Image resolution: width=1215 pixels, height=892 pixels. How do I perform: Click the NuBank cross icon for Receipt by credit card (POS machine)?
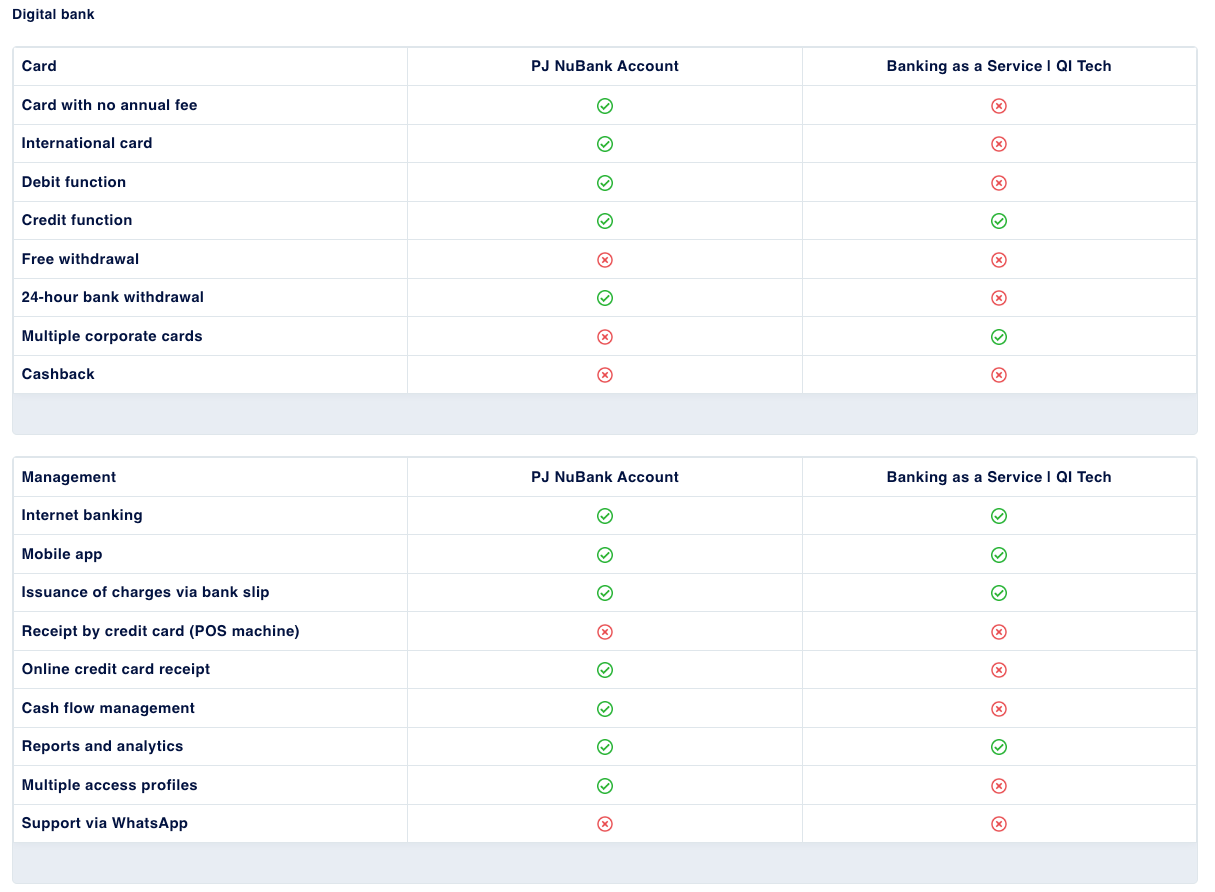coord(605,632)
